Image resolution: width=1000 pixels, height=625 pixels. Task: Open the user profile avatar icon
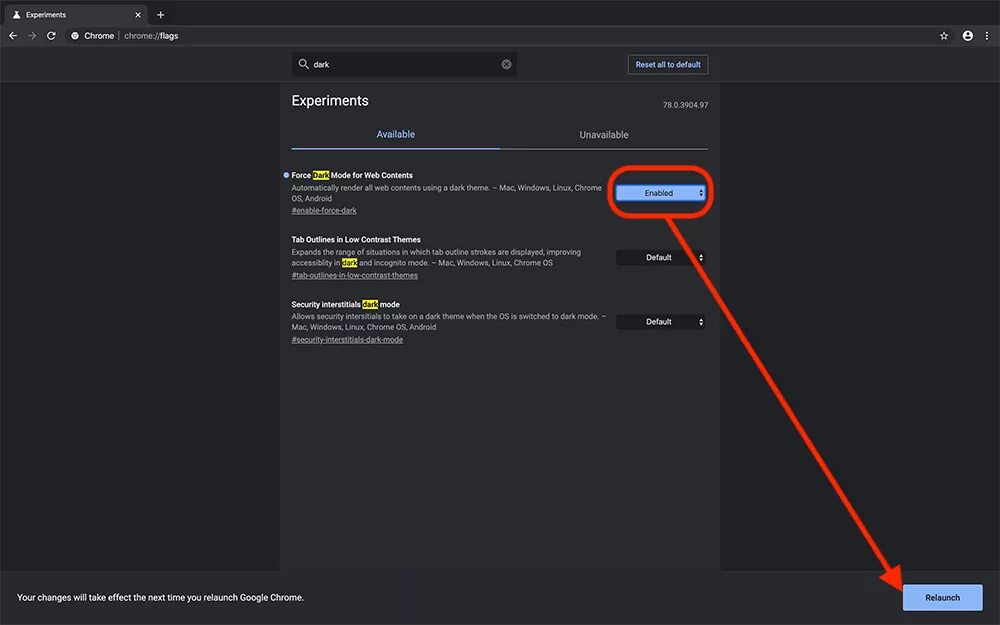(x=967, y=36)
